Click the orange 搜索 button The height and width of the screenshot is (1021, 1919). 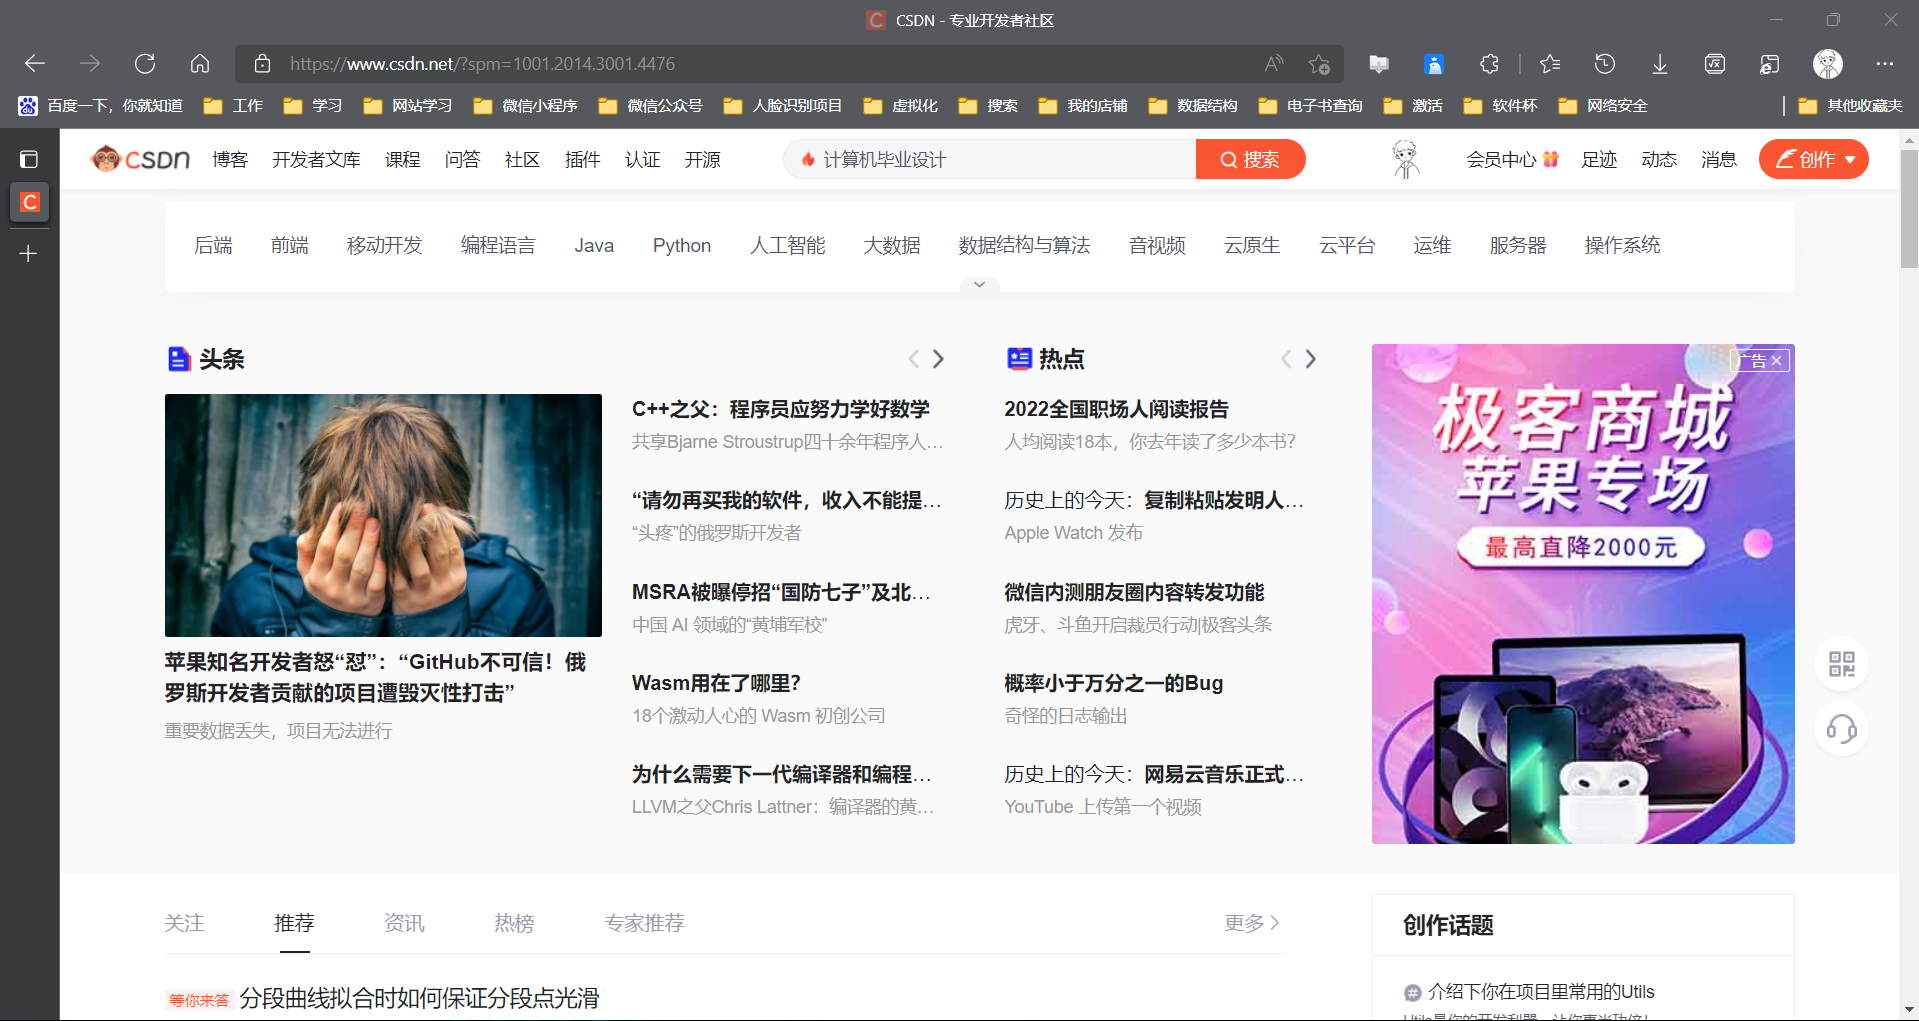coord(1250,159)
